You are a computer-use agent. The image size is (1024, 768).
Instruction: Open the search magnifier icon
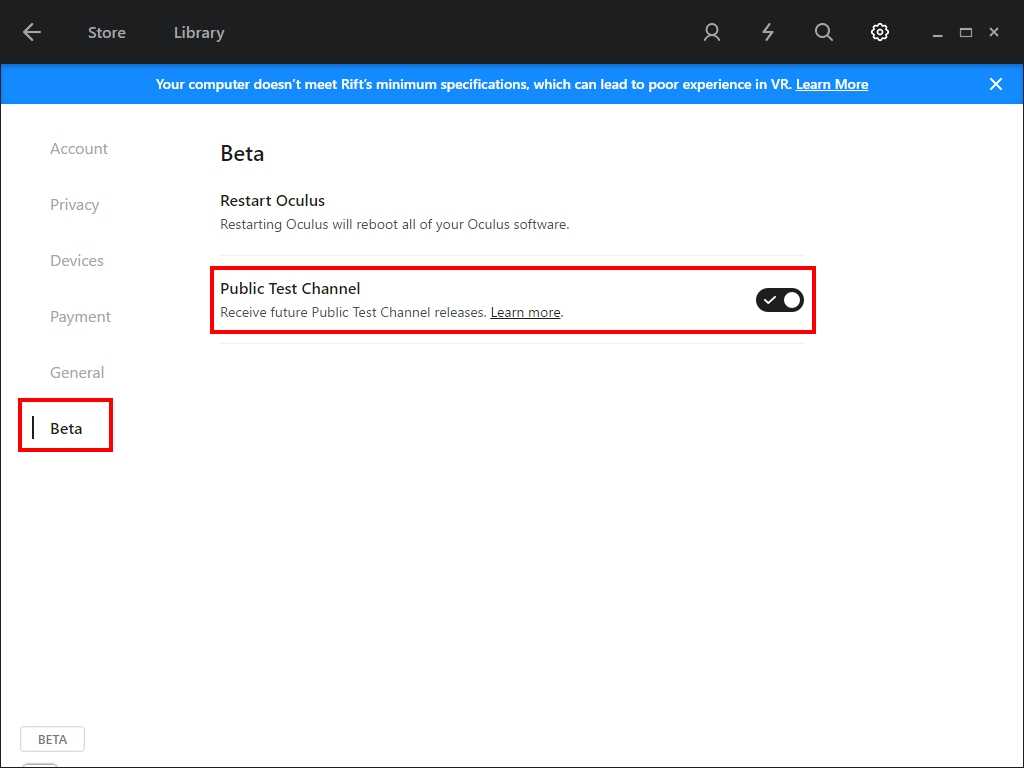824,32
